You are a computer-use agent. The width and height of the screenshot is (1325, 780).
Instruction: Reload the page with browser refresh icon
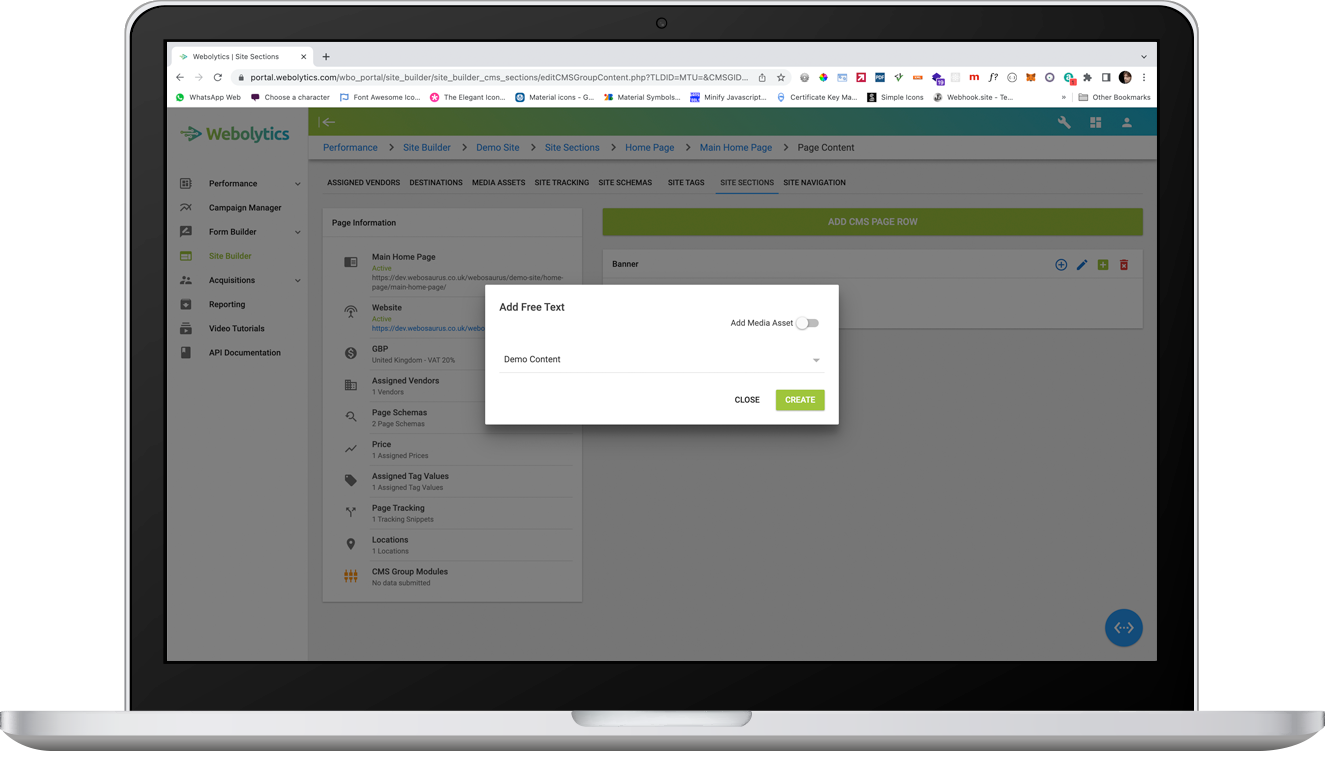[x=217, y=77]
